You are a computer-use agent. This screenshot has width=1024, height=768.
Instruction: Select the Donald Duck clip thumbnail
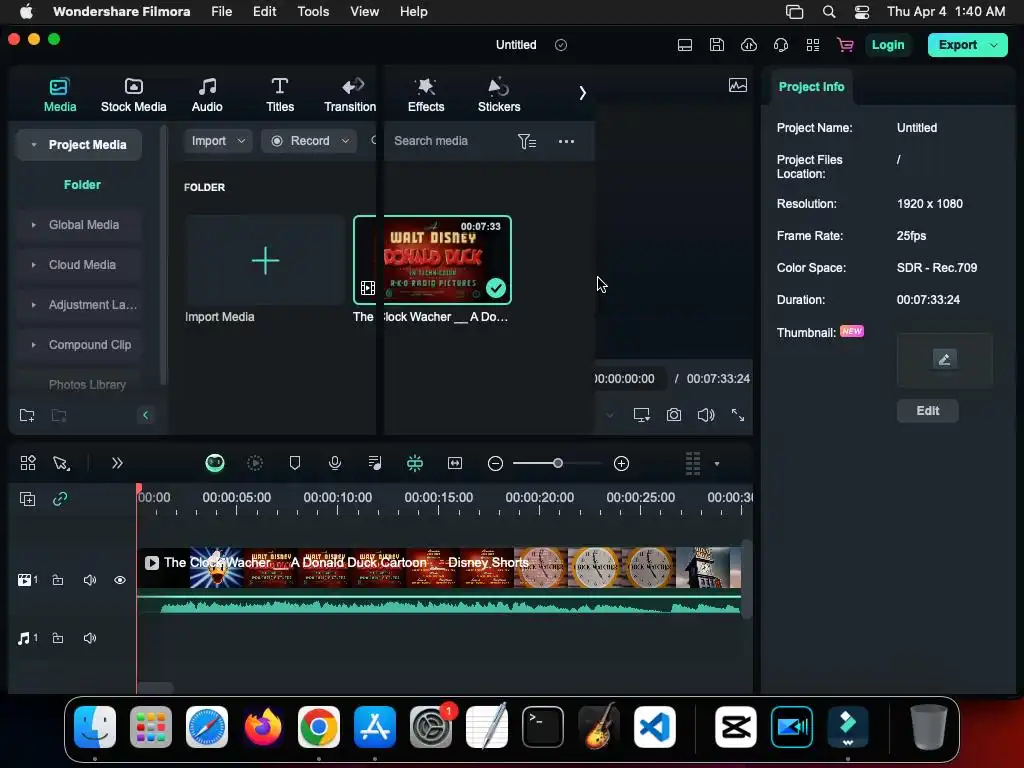432,260
